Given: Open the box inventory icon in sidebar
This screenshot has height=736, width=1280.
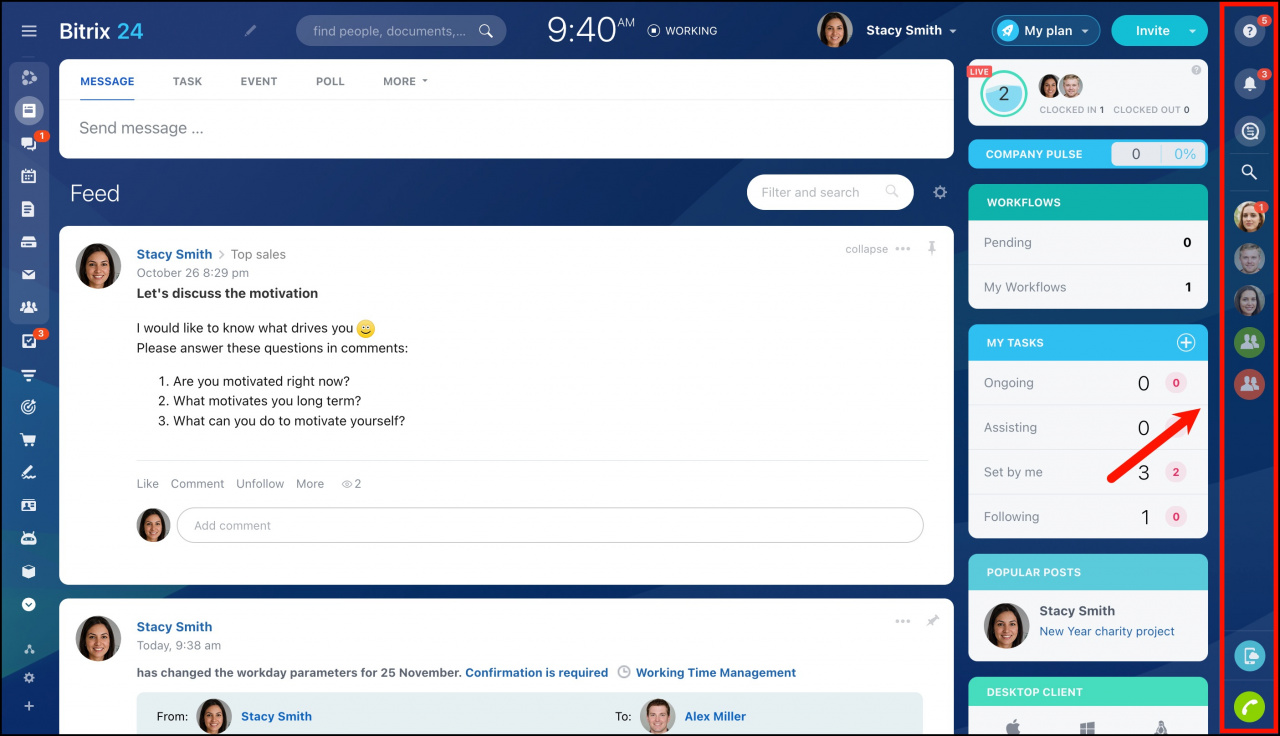Looking at the screenshot, I should [28, 571].
